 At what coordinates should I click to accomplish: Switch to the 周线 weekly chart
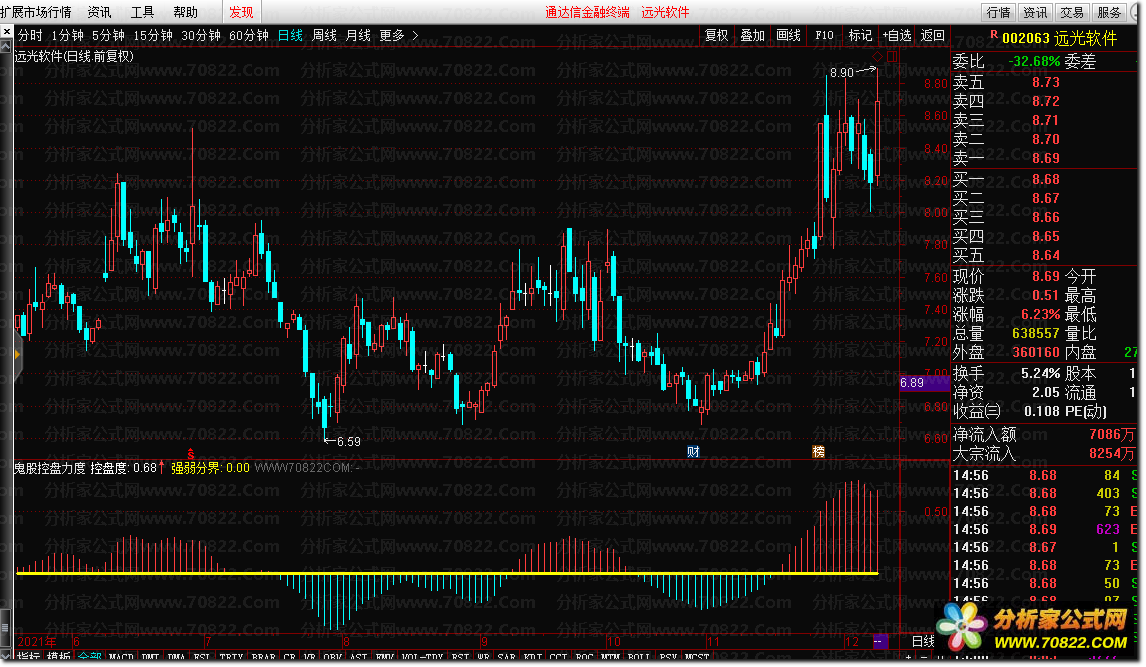(x=325, y=35)
